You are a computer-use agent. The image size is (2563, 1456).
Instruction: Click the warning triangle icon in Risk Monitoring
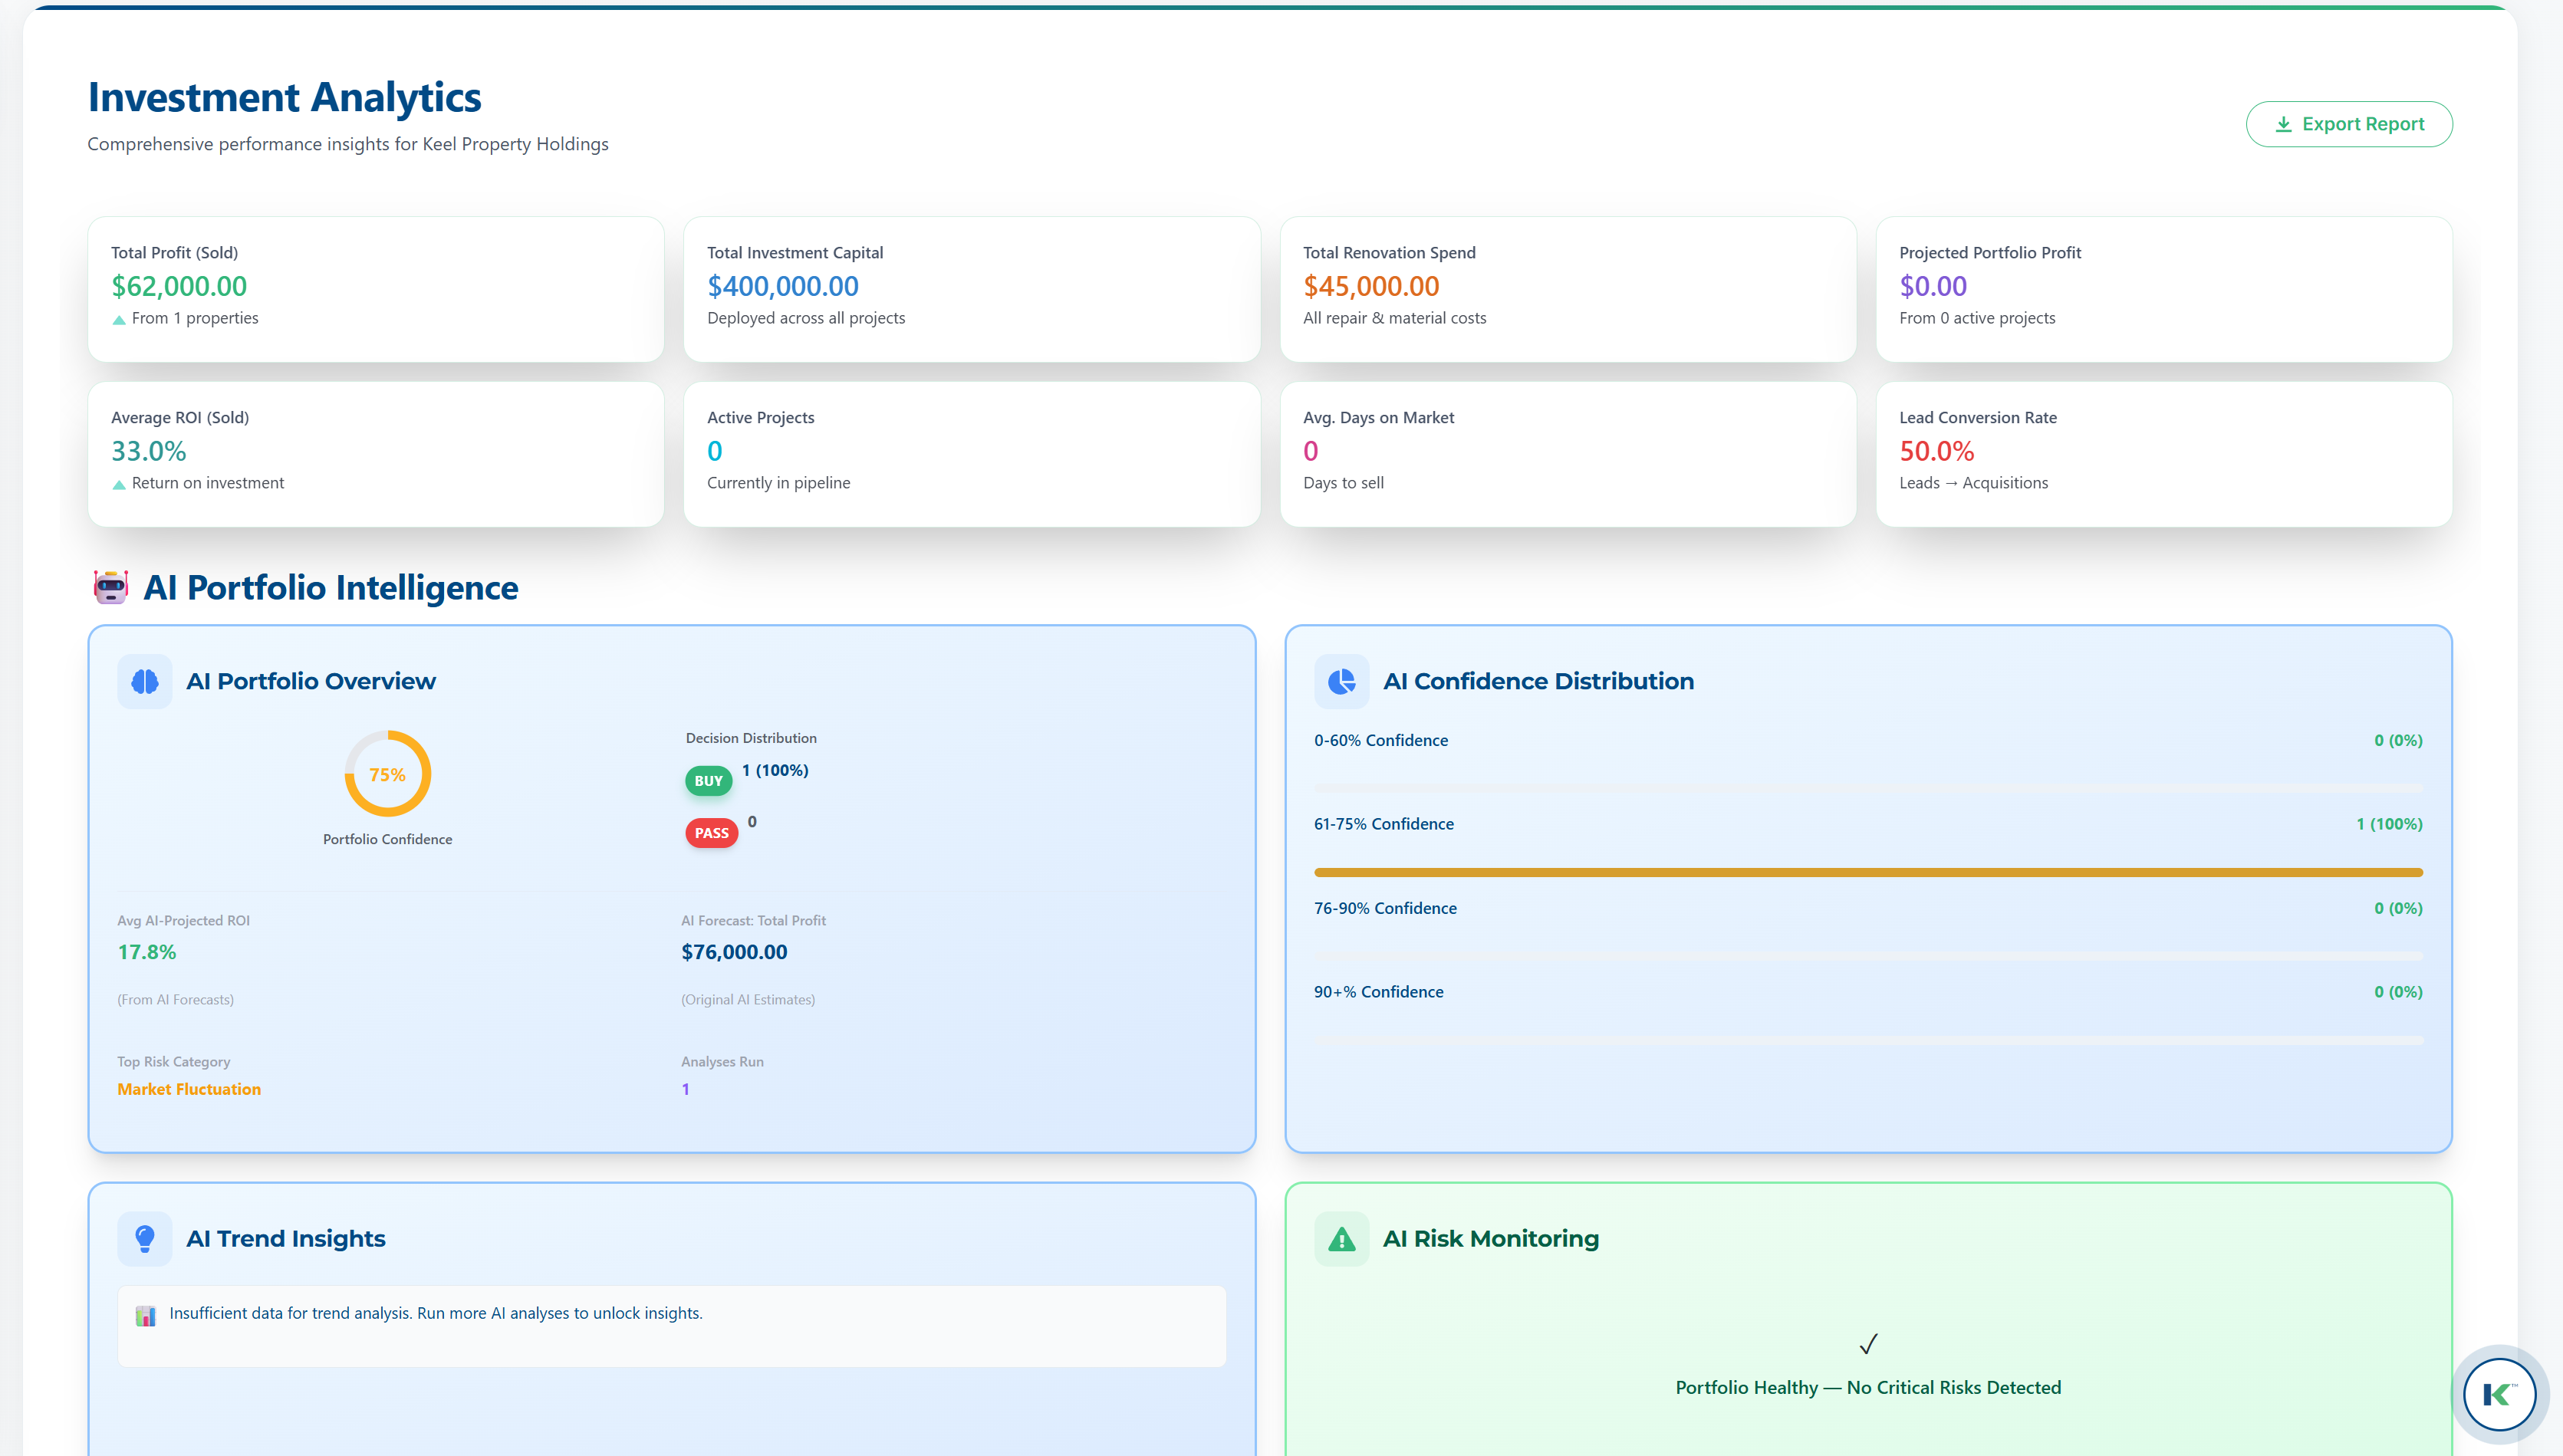pyautogui.click(x=1341, y=1239)
